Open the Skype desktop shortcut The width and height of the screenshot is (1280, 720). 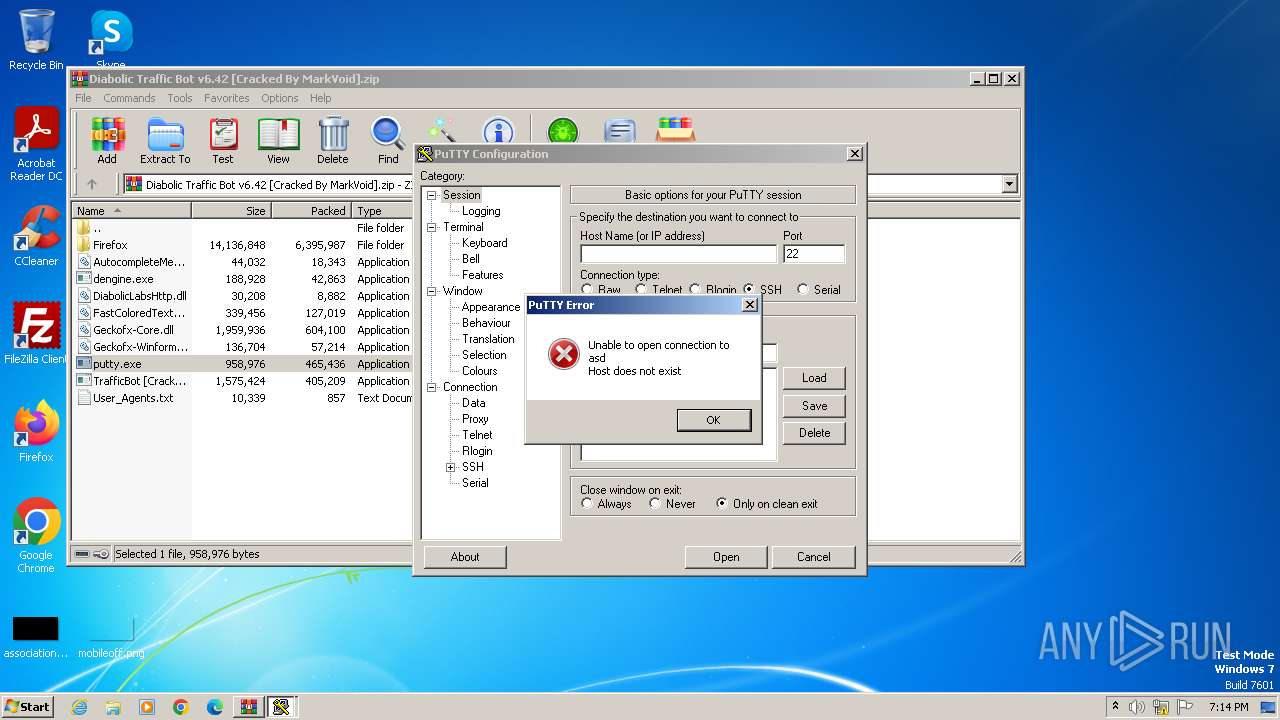pos(111,40)
